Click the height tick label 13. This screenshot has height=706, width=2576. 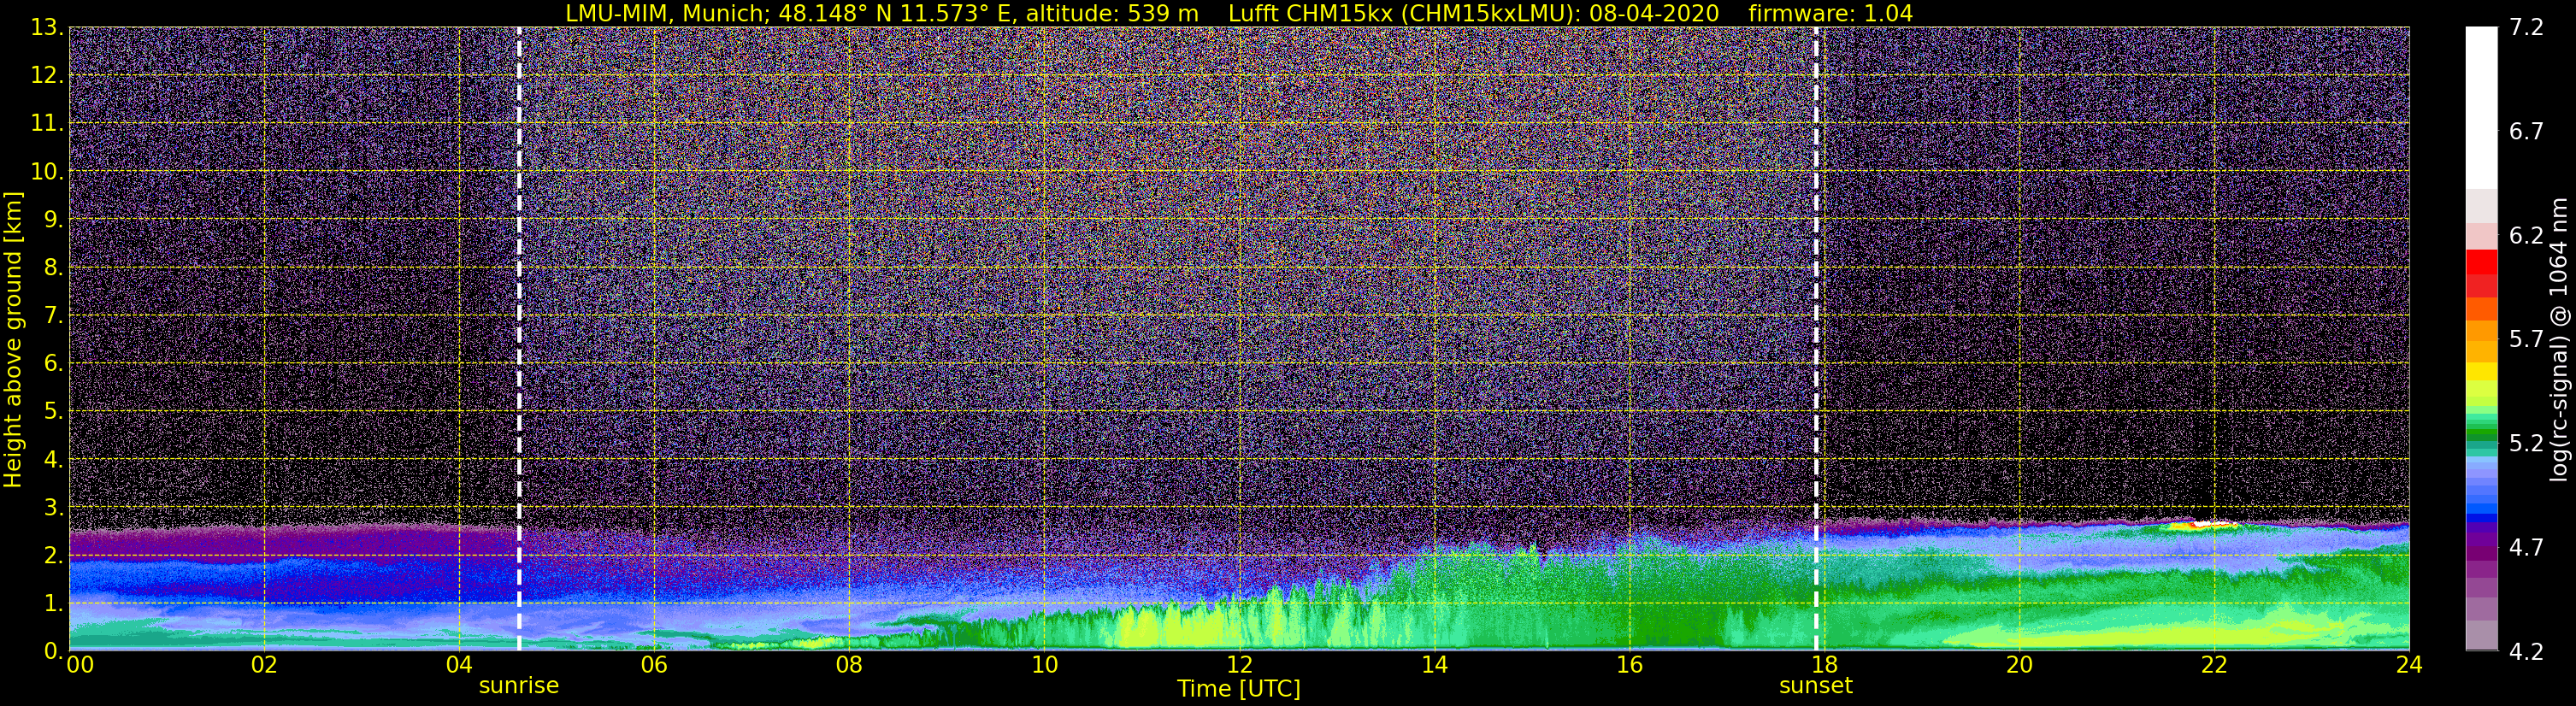click(x=46, y=27)
